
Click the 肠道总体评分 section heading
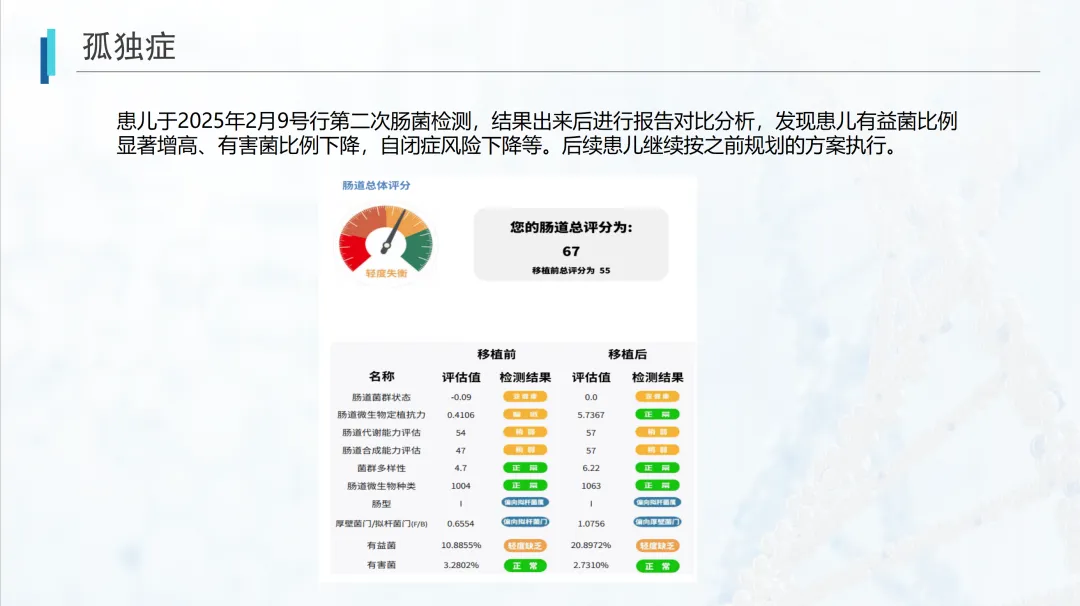click(376, 186)
